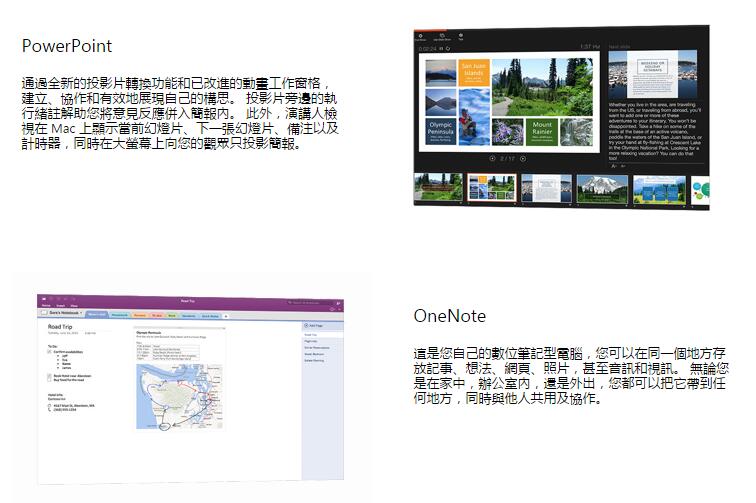Select the last page in the page list
The width and height of the screenshot is (756, 503).
coord(314,360)
